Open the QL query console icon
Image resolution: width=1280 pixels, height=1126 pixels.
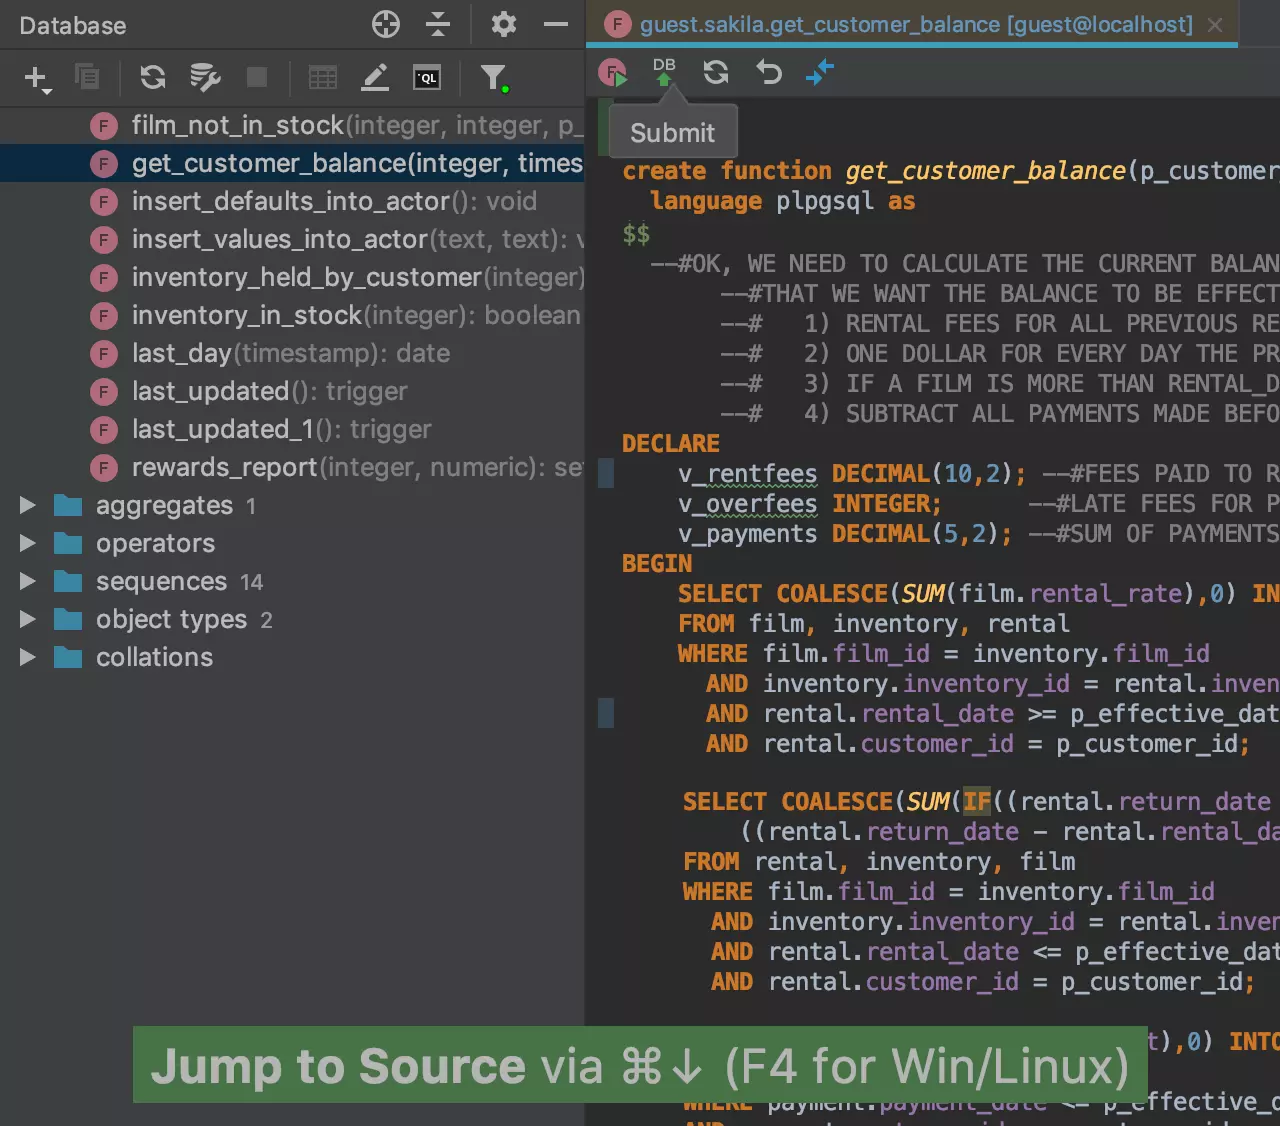coord(427,78)
